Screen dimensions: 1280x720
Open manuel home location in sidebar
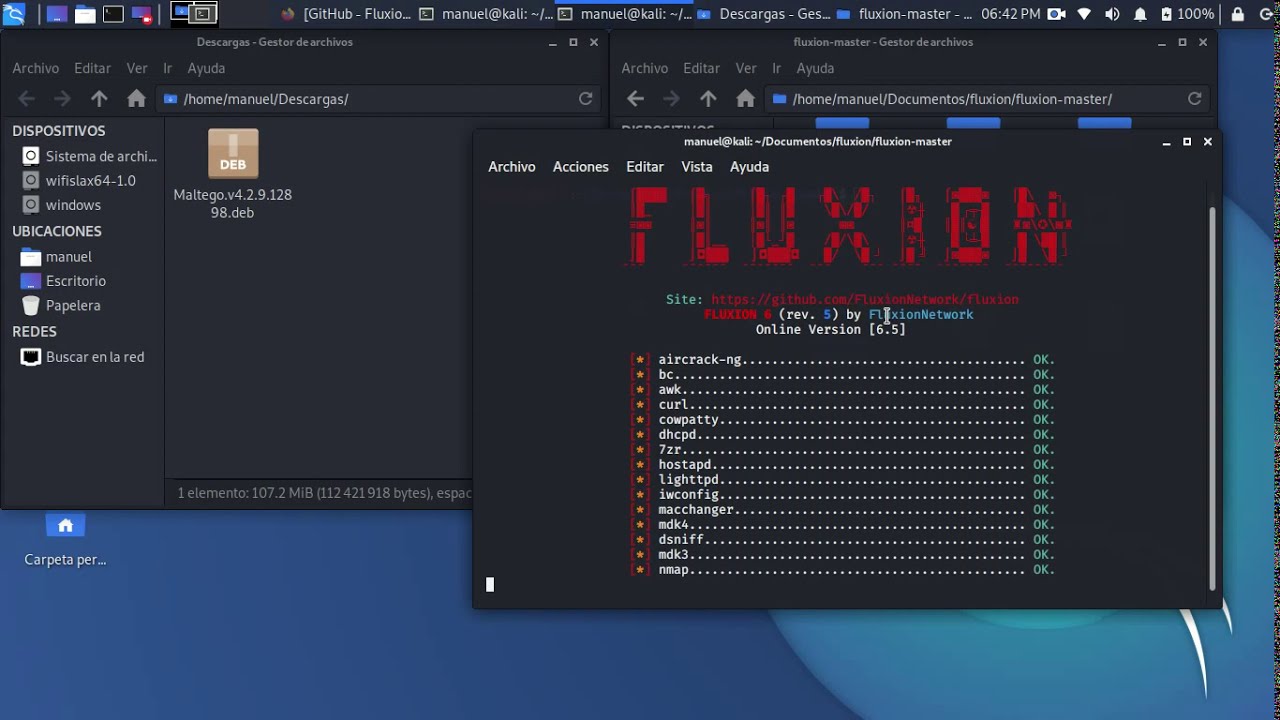tap(57, 257)
